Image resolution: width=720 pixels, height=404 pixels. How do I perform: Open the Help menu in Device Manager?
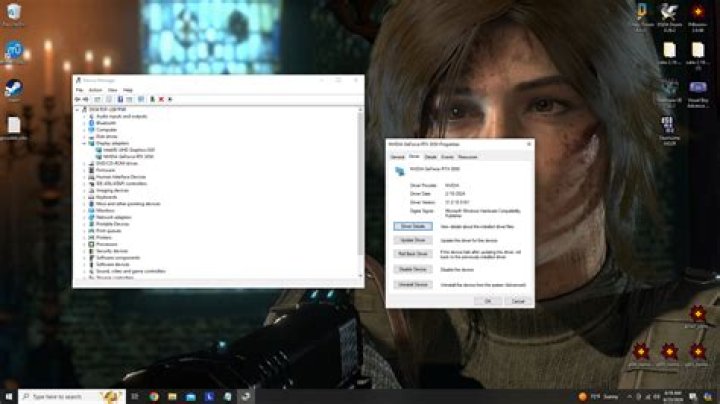(128, 90)
